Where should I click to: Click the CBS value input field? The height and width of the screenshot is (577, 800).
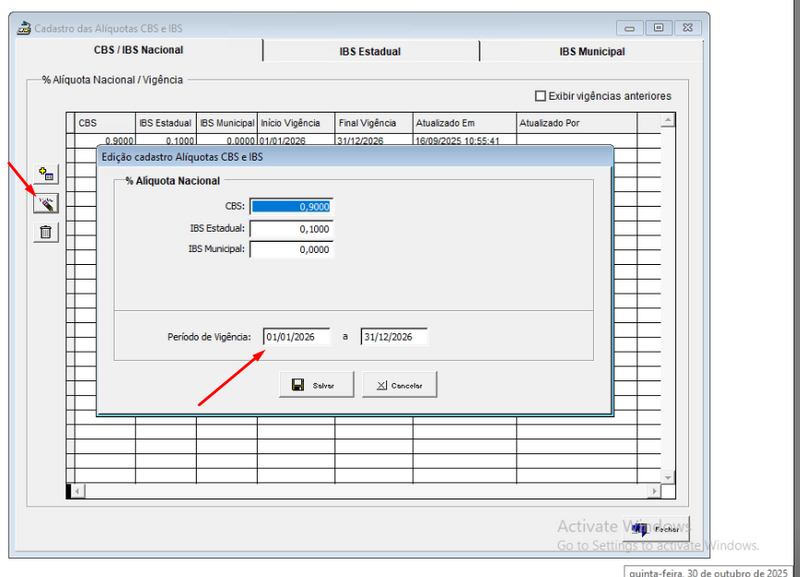pos(291,207)
